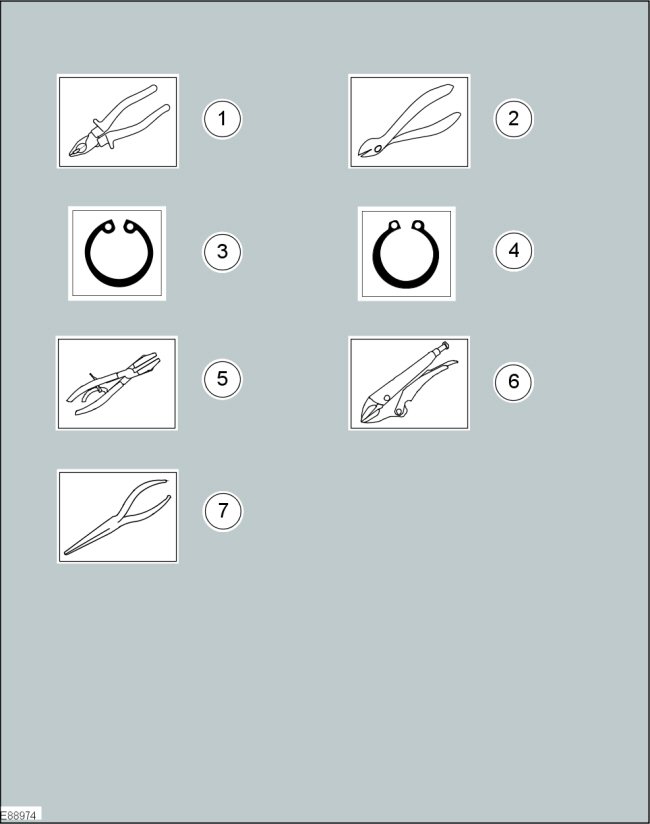Click the left eyelet of internal circlip

point(108,227)
